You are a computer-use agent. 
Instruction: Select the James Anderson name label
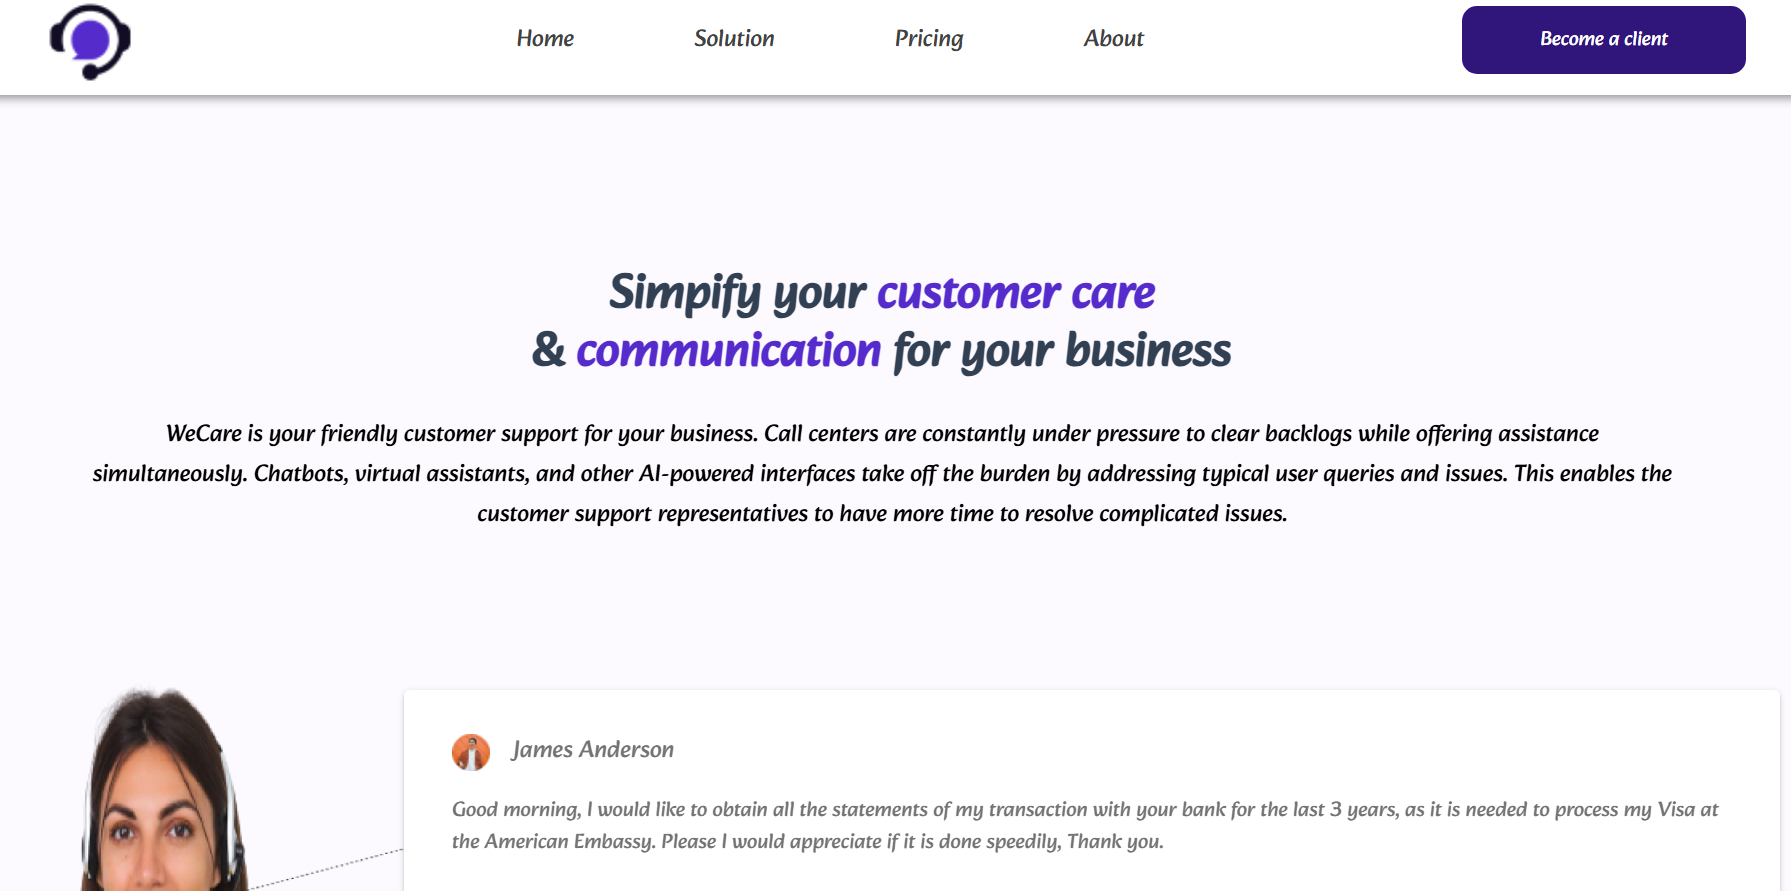tap(592, 750)
